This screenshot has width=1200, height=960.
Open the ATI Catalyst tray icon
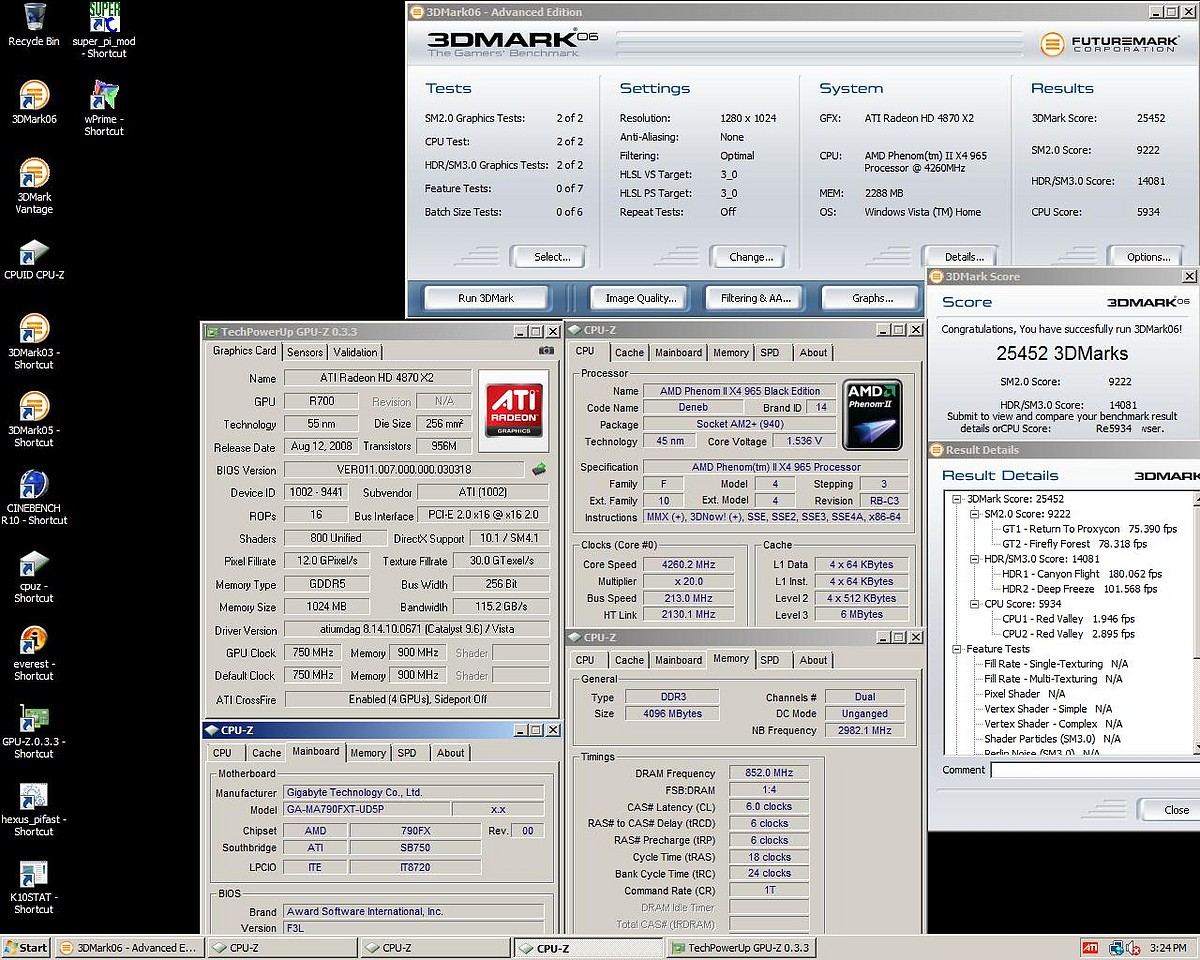click(1090, 947)
